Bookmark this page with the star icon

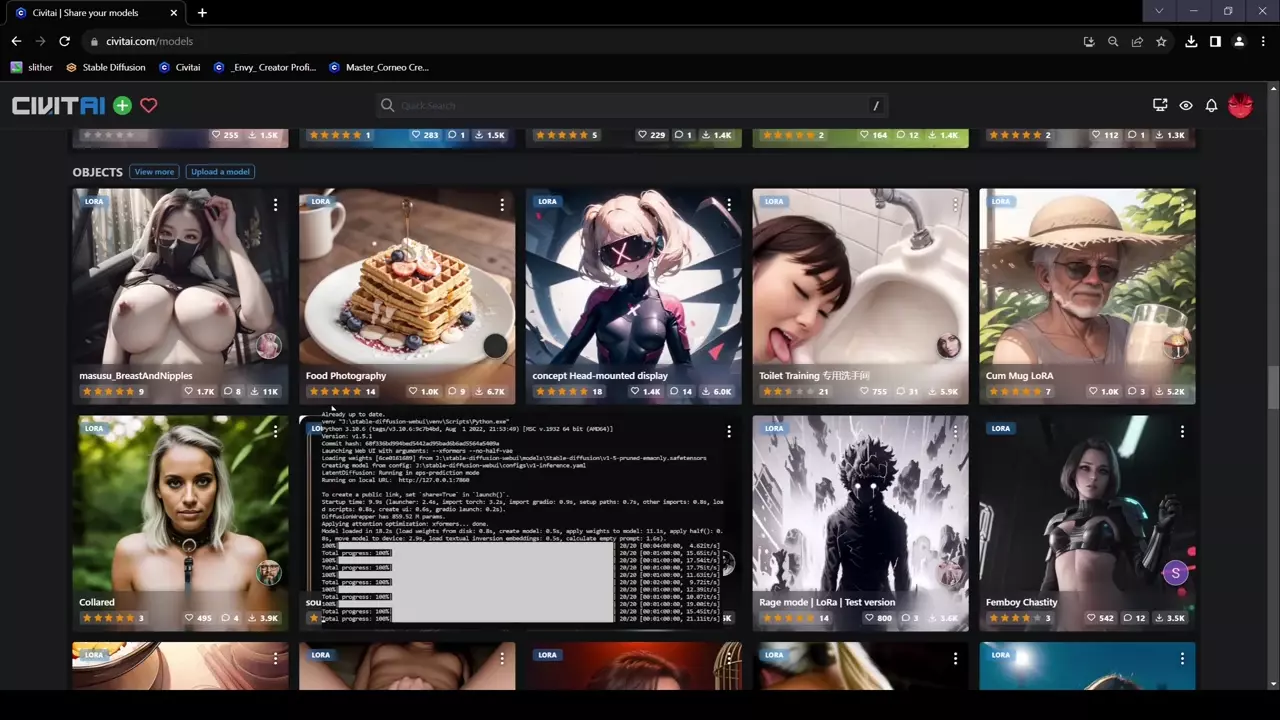tap(1161, 41)
